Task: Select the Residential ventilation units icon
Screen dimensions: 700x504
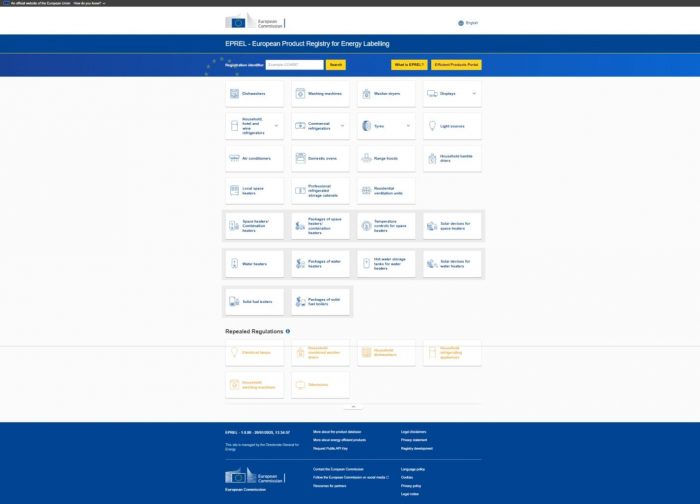Action: click(x=366, y=191)
